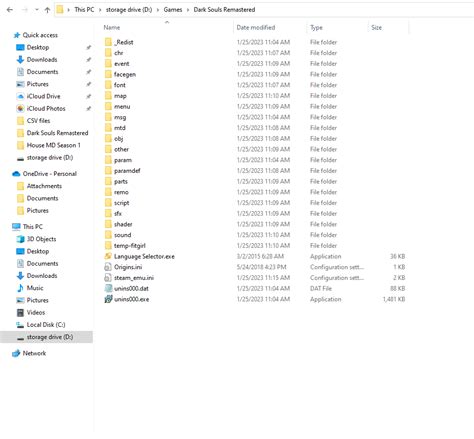Open Documents under Quick access

(x=42, y=72)
